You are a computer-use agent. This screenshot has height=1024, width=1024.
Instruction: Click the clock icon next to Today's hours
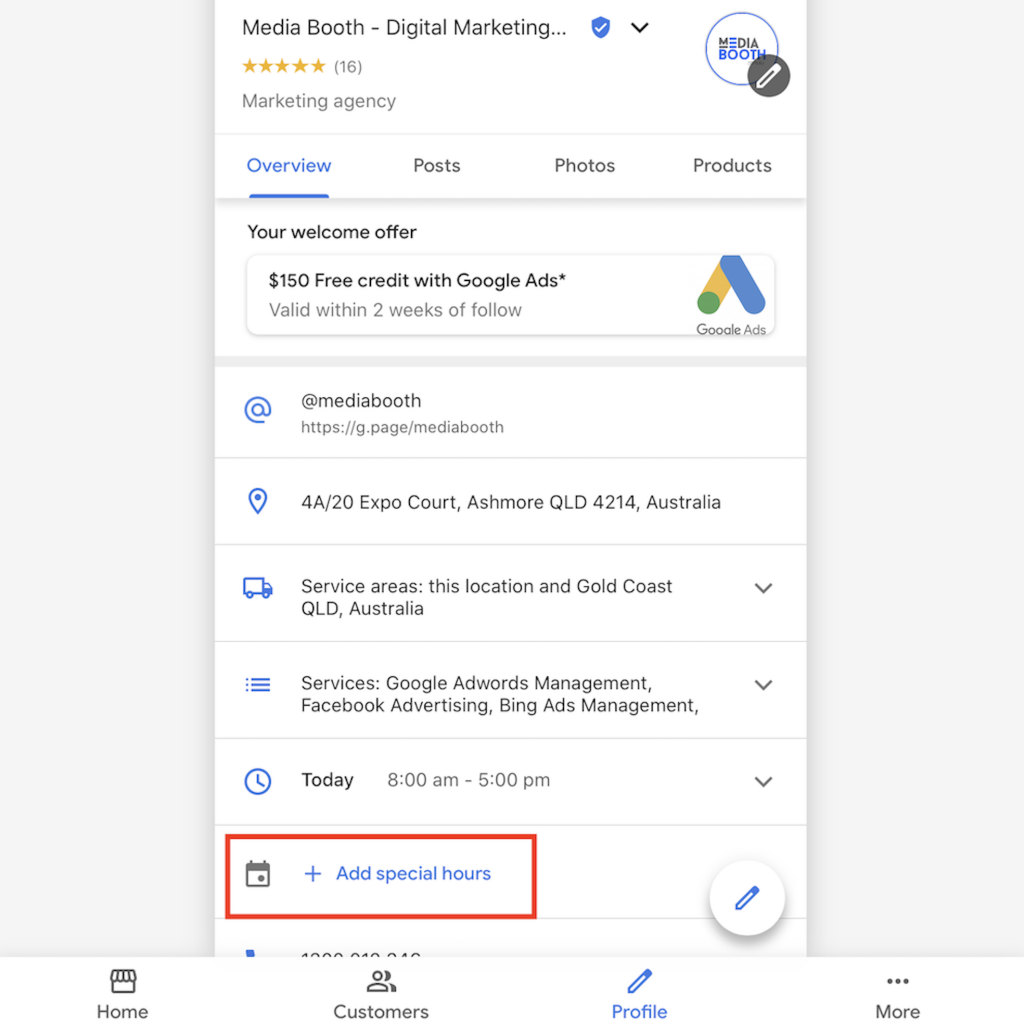(x=258, y=781)
